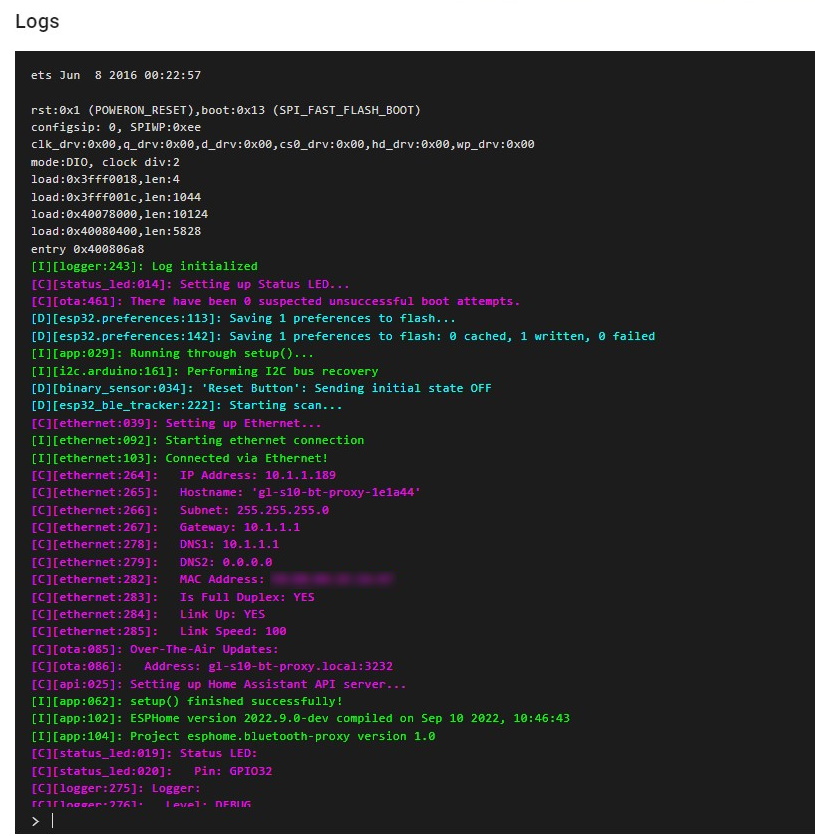Image resolution: width=815 pixels, height=836 pixels.
Task: Click the 'Gateway: 10.1.1.1' line
Action: pyautogui.click(x=165, y=527)
